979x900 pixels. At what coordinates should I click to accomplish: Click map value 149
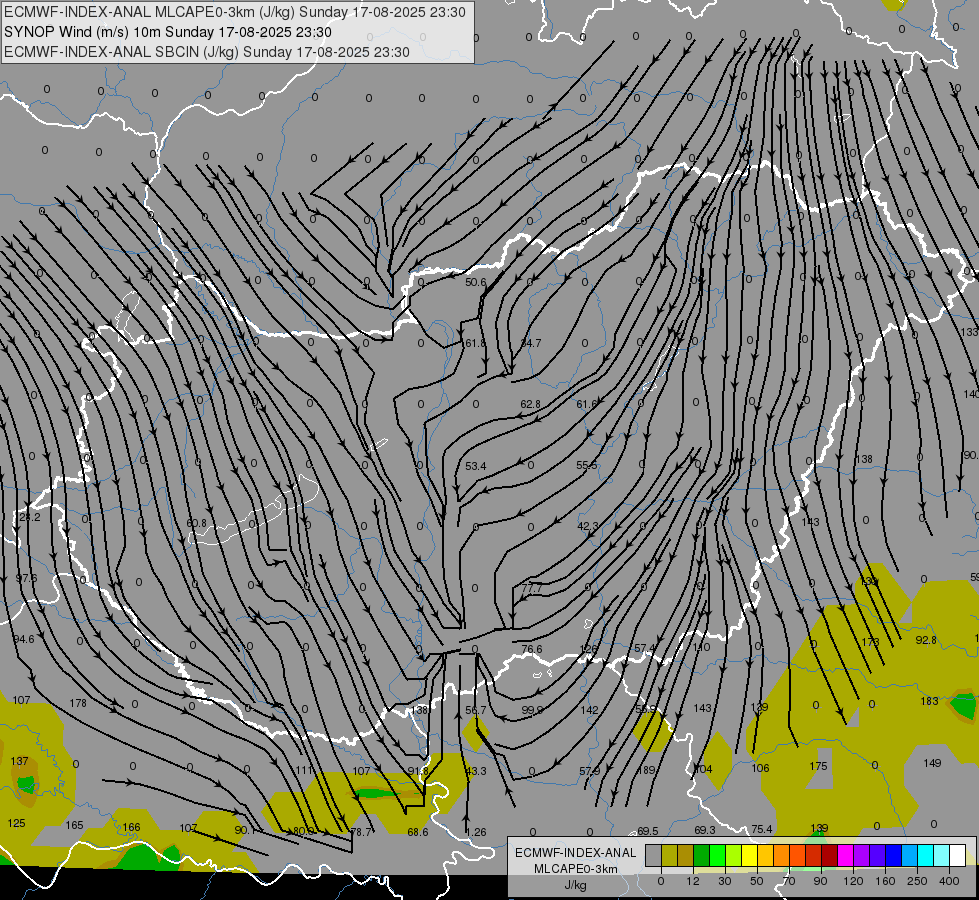click(x=932, y=763)
